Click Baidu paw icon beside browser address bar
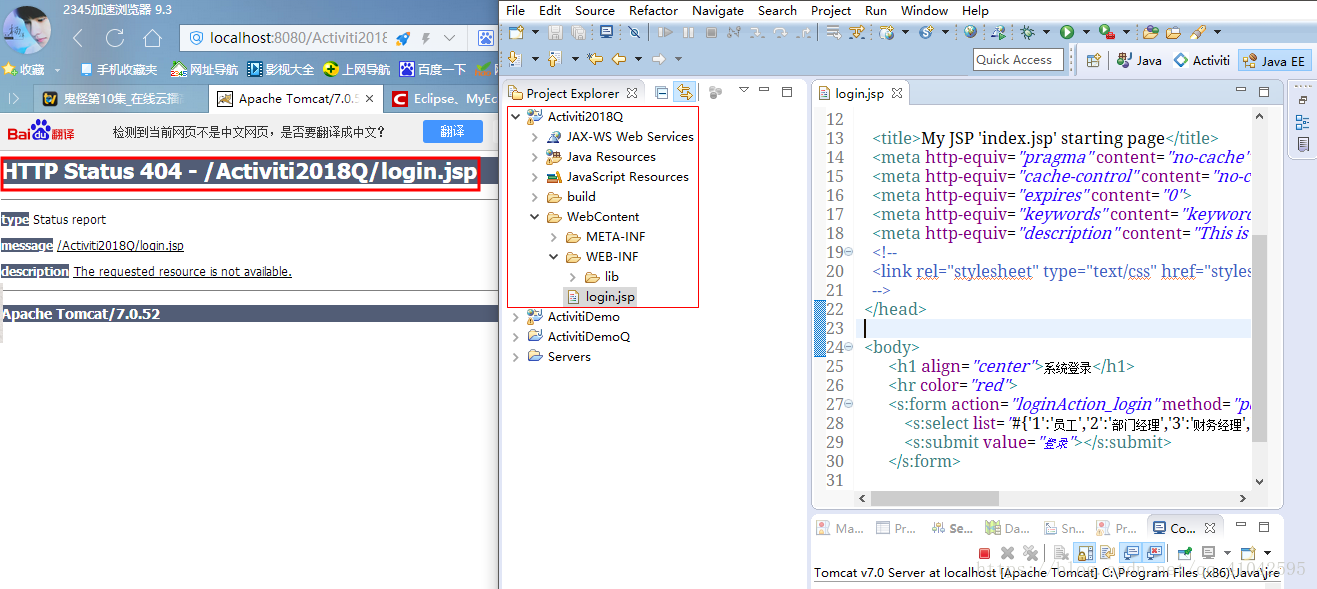Viewport: 1317px width, 589px height. (x=486, y=39)
